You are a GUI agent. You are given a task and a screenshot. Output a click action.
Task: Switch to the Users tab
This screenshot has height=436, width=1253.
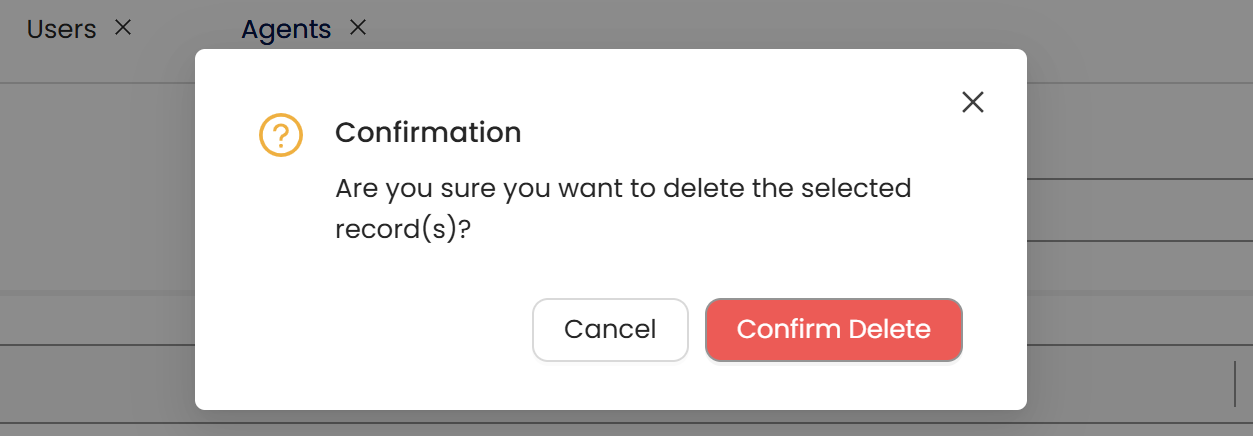[61, 29]
